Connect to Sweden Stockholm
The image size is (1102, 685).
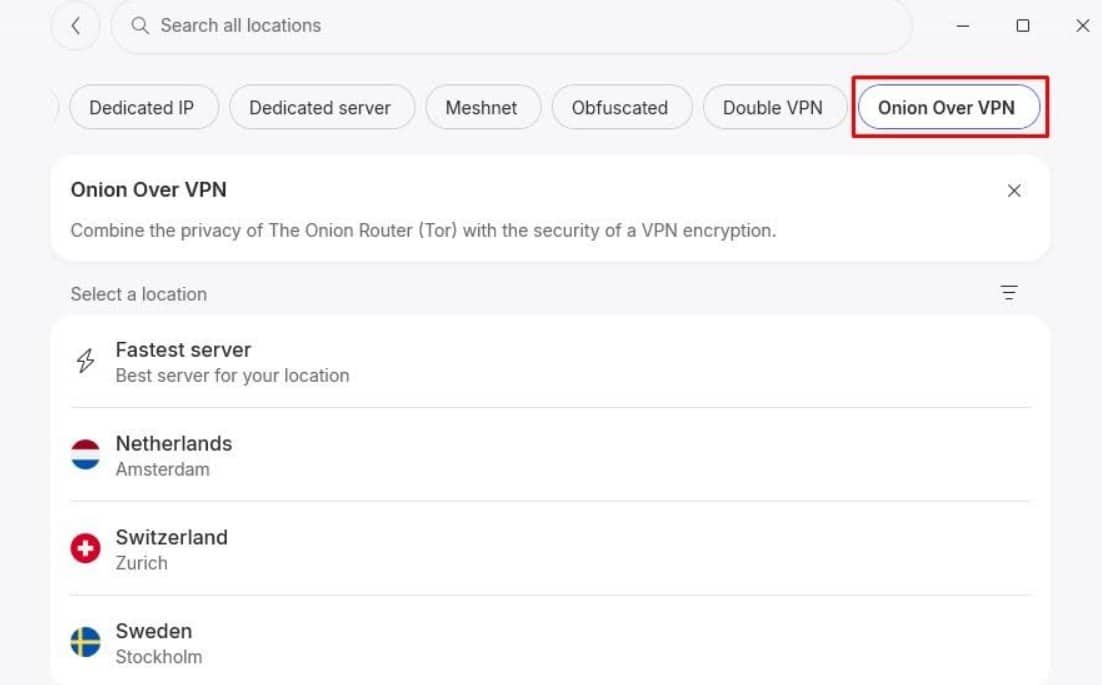550,641
